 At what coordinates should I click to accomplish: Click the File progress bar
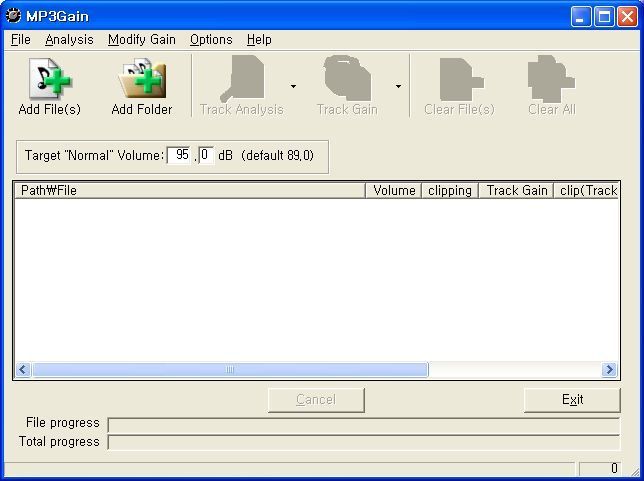pyautogui.click(x=363, y=425)
